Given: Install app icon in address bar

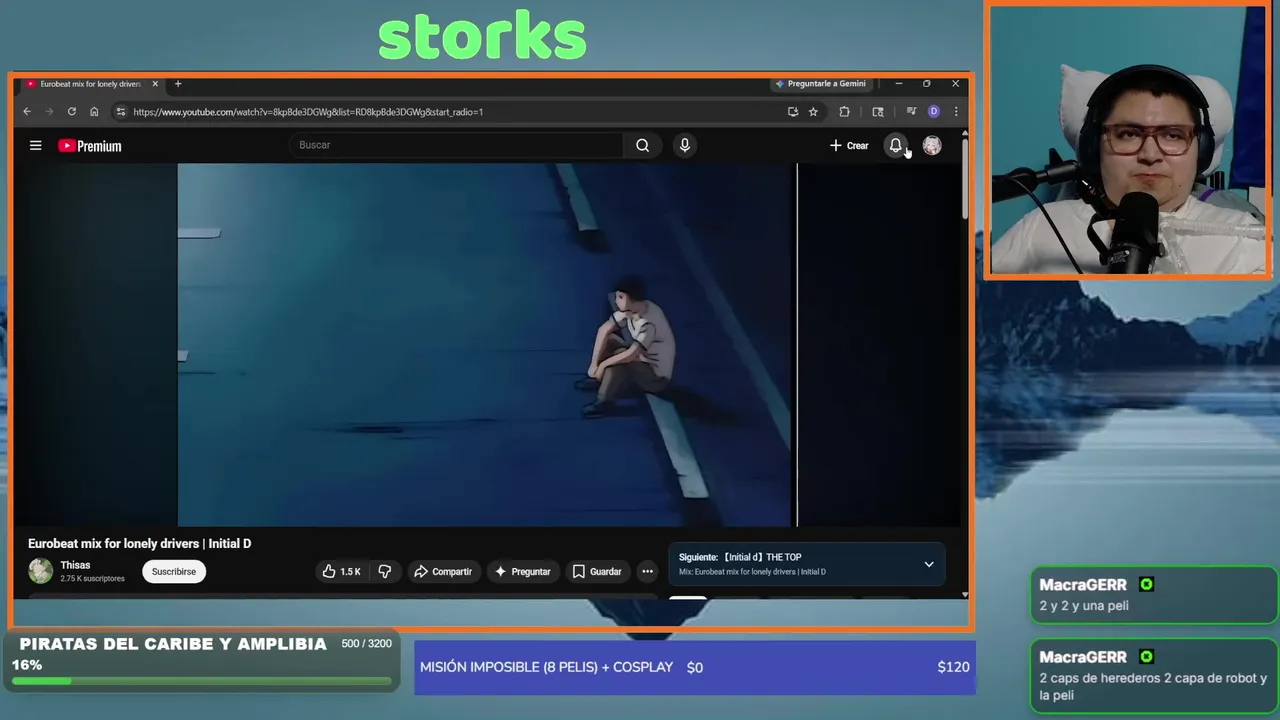Looking at the screenshot, I should pyautogui.click(x=793, y=112).
